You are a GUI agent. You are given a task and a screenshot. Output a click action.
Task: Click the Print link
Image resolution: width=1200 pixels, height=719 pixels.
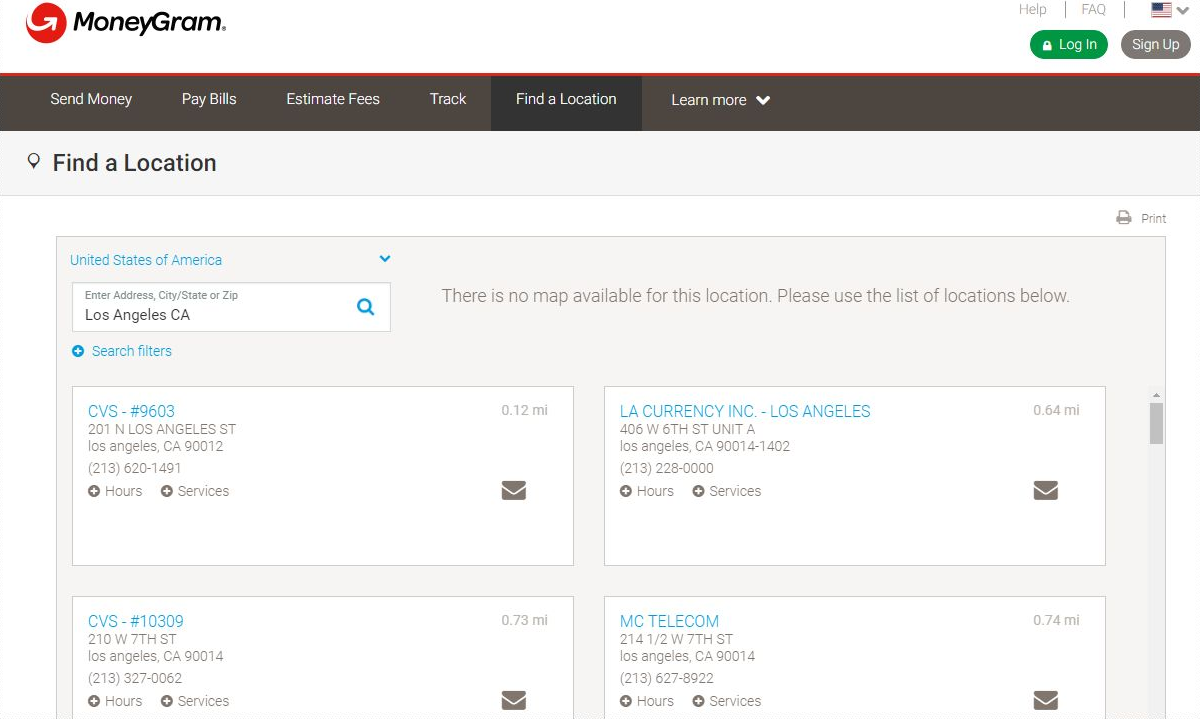pyautogui.click(x=1154, y=219)
